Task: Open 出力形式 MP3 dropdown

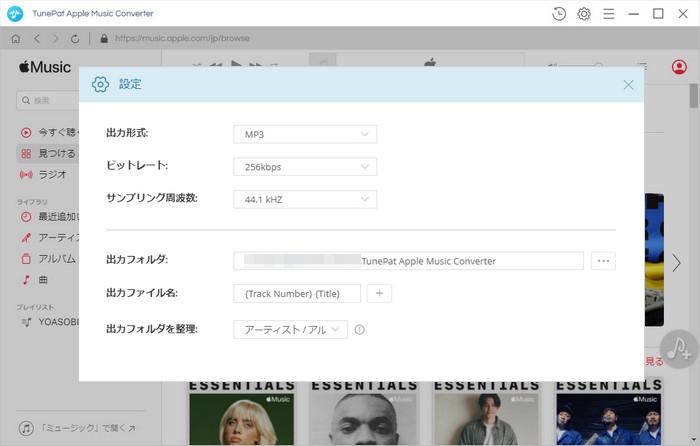Action: [x=305, y=134]
